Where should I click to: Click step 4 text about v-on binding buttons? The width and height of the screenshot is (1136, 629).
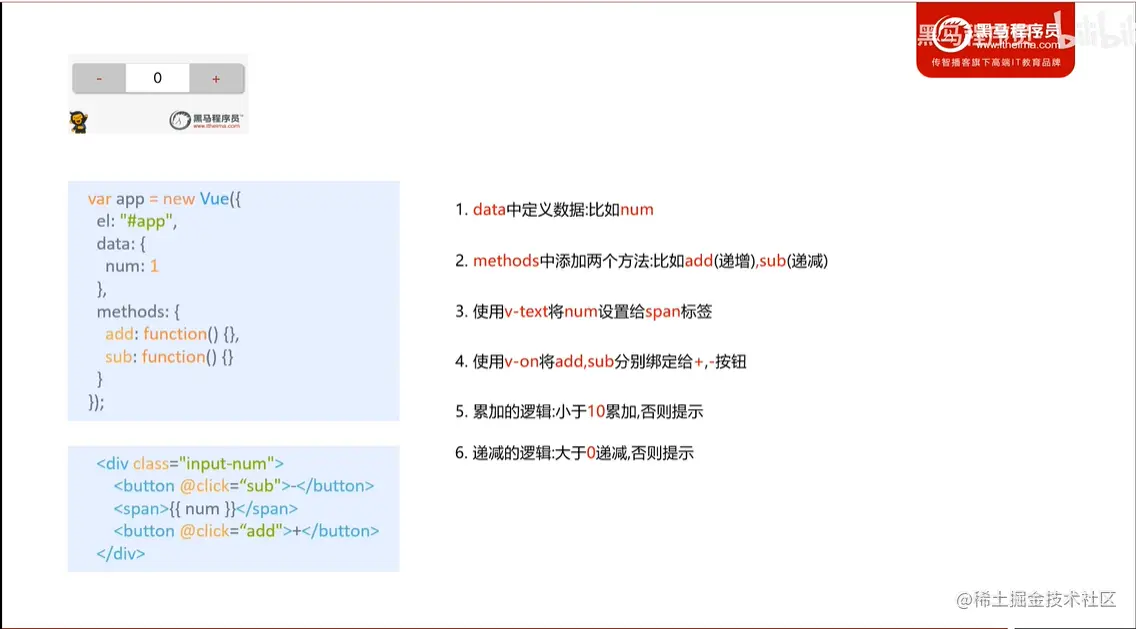tap(601, 362)
